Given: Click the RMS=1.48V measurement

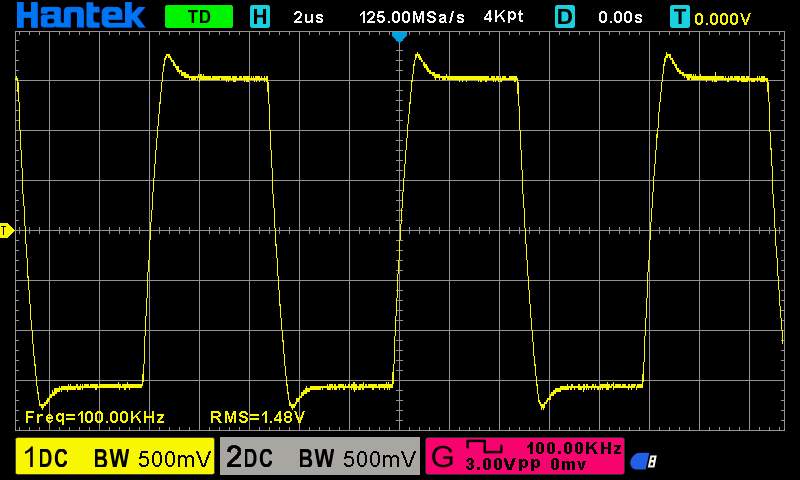Looking at the screenshot, I should (257, 417).
